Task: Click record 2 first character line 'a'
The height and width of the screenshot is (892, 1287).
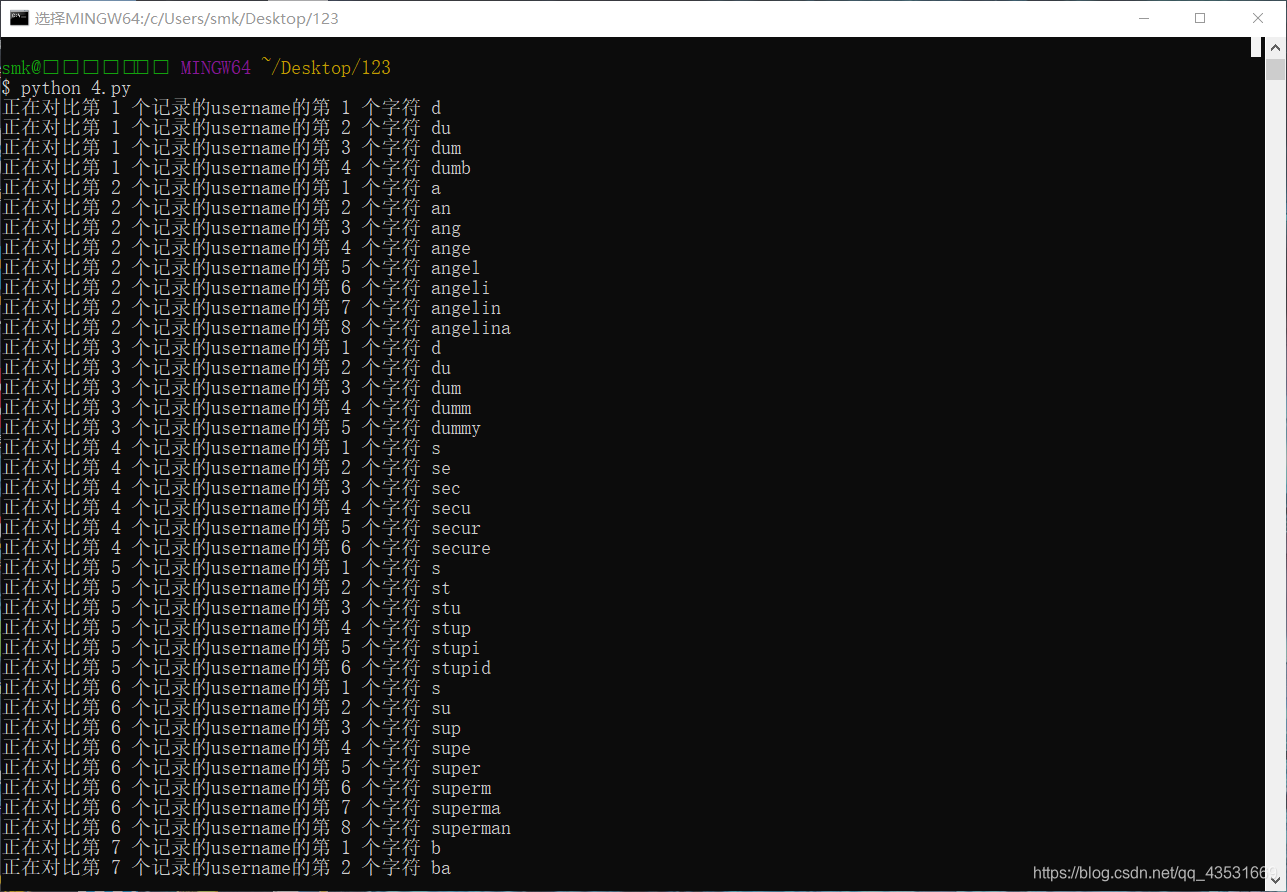Action: 221,188
